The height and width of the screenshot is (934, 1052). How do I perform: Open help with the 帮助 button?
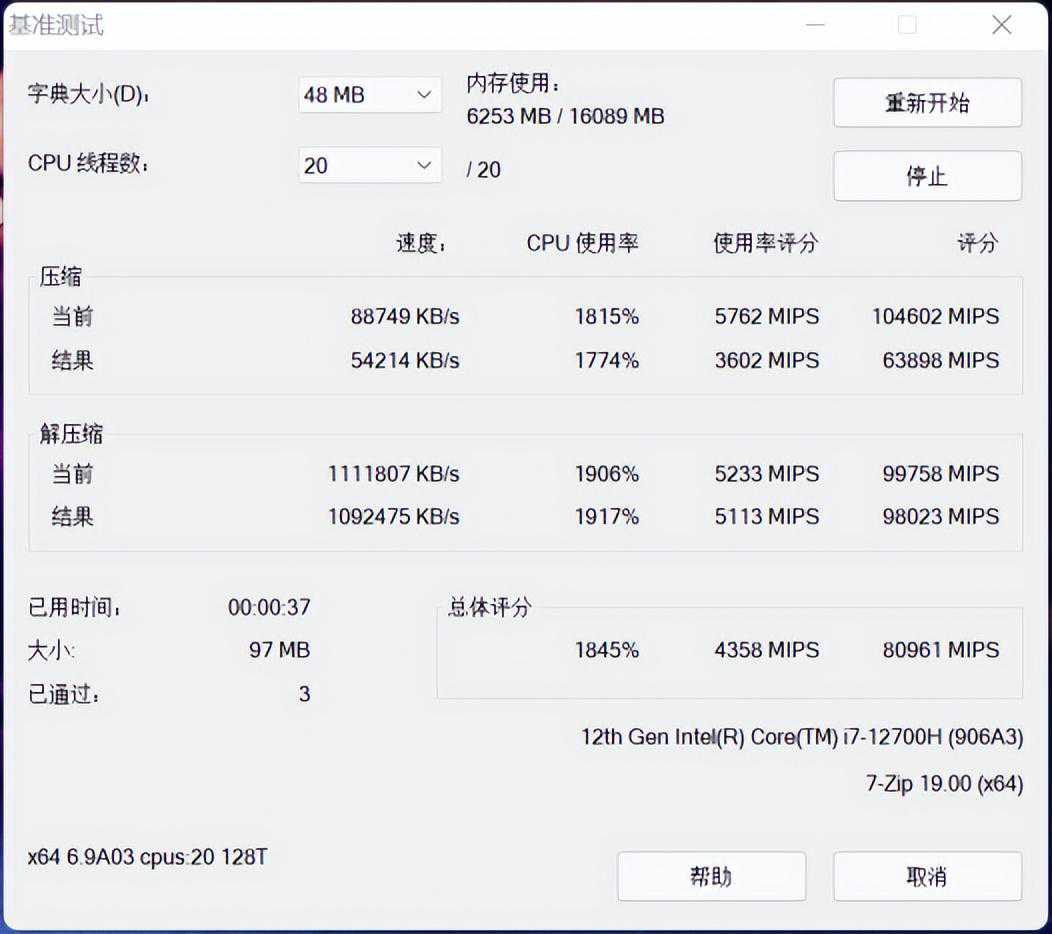point(711,876)
